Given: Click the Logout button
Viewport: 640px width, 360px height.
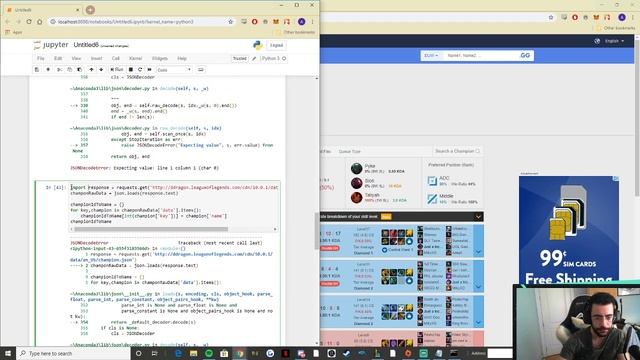Looking at the screenshot, I should point(276,45).
